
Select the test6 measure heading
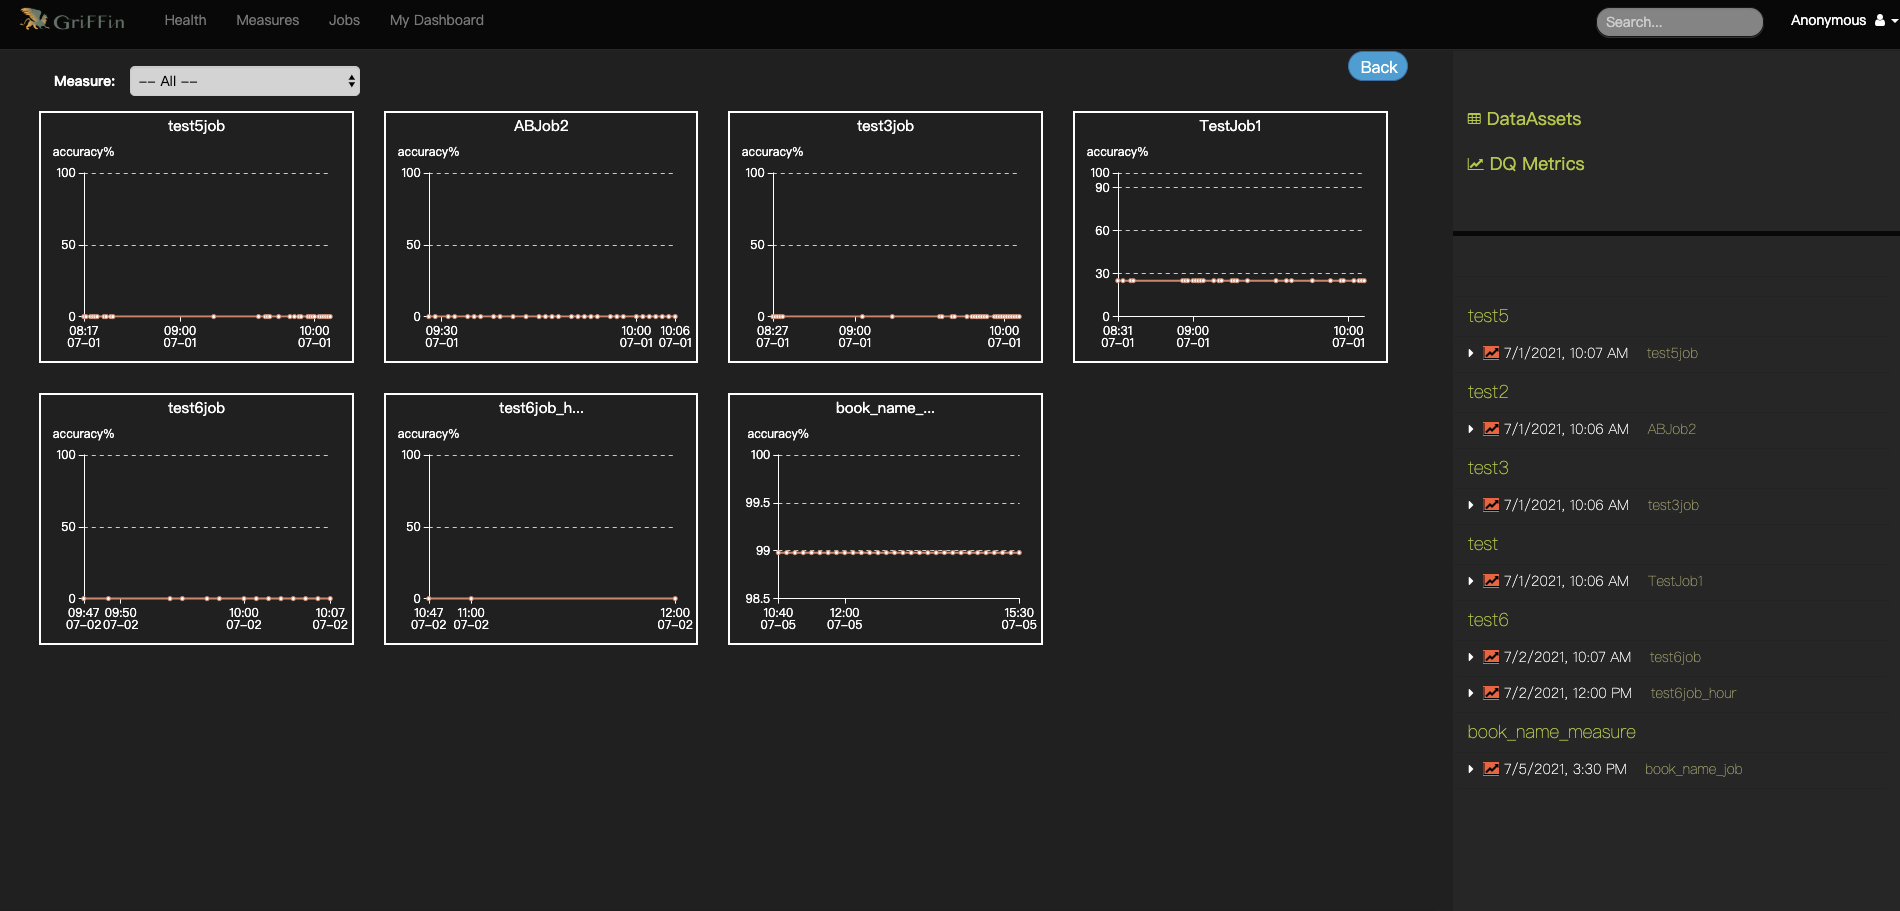point(1488,620)
